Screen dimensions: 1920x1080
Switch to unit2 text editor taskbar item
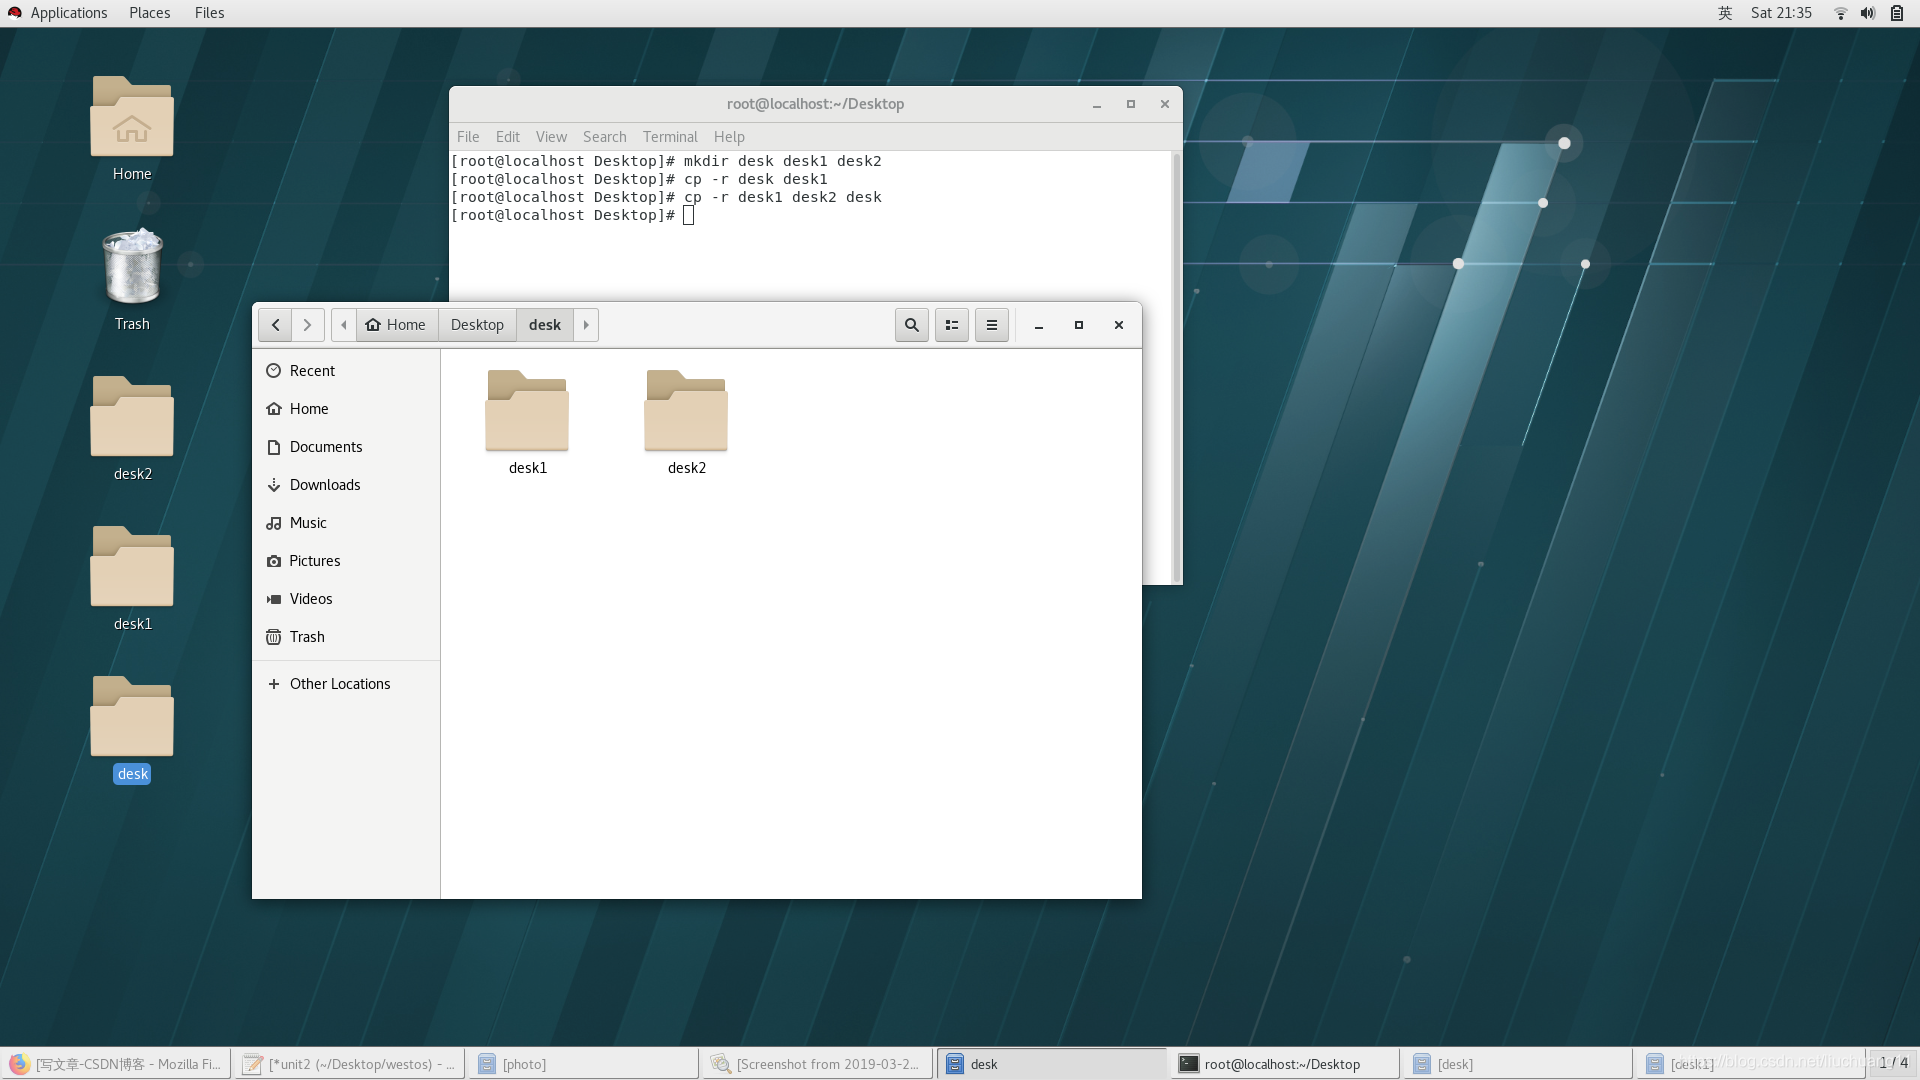pyautogui.click(x=350, y=1064)
